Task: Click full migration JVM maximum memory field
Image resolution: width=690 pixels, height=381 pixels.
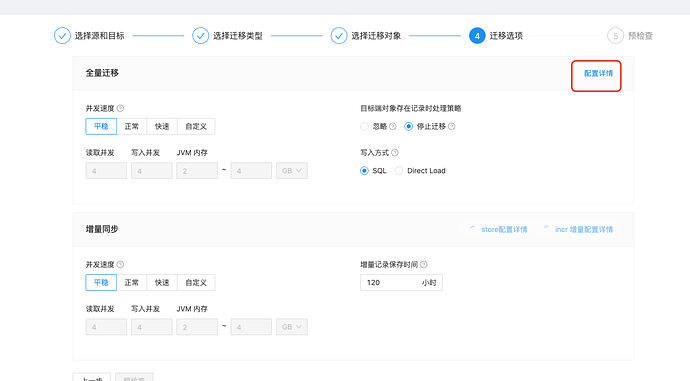Action: pos(251,171)
